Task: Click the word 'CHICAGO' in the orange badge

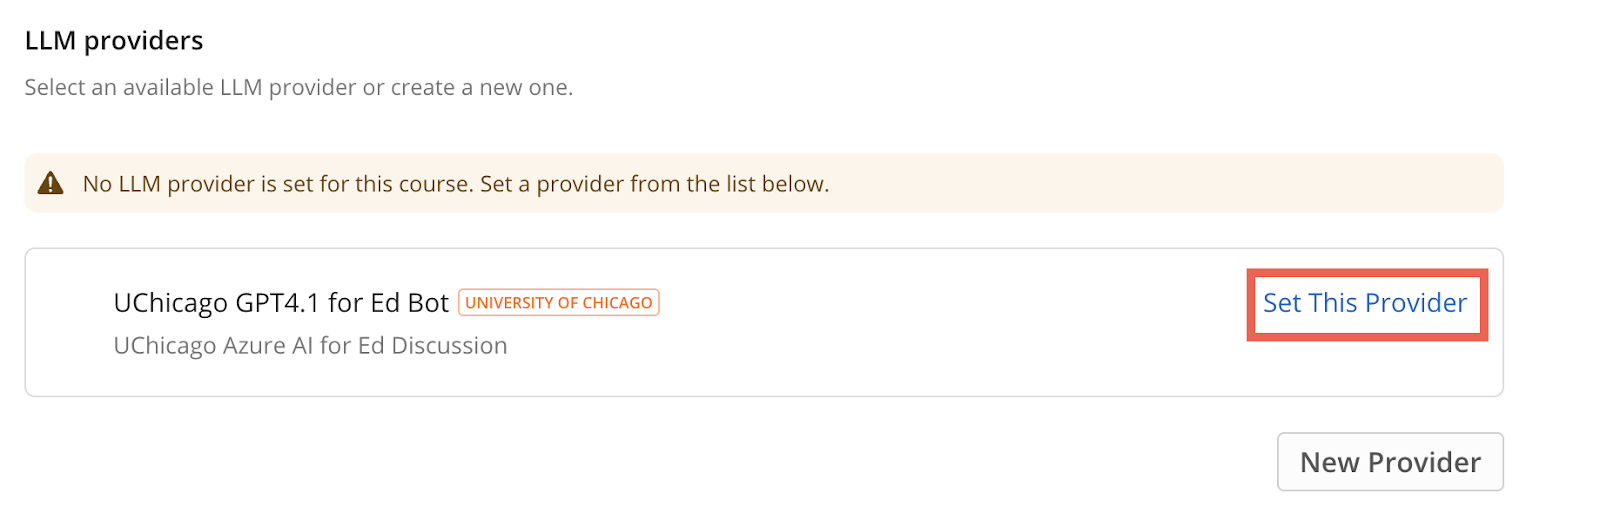Action: [x=617, y=303]
